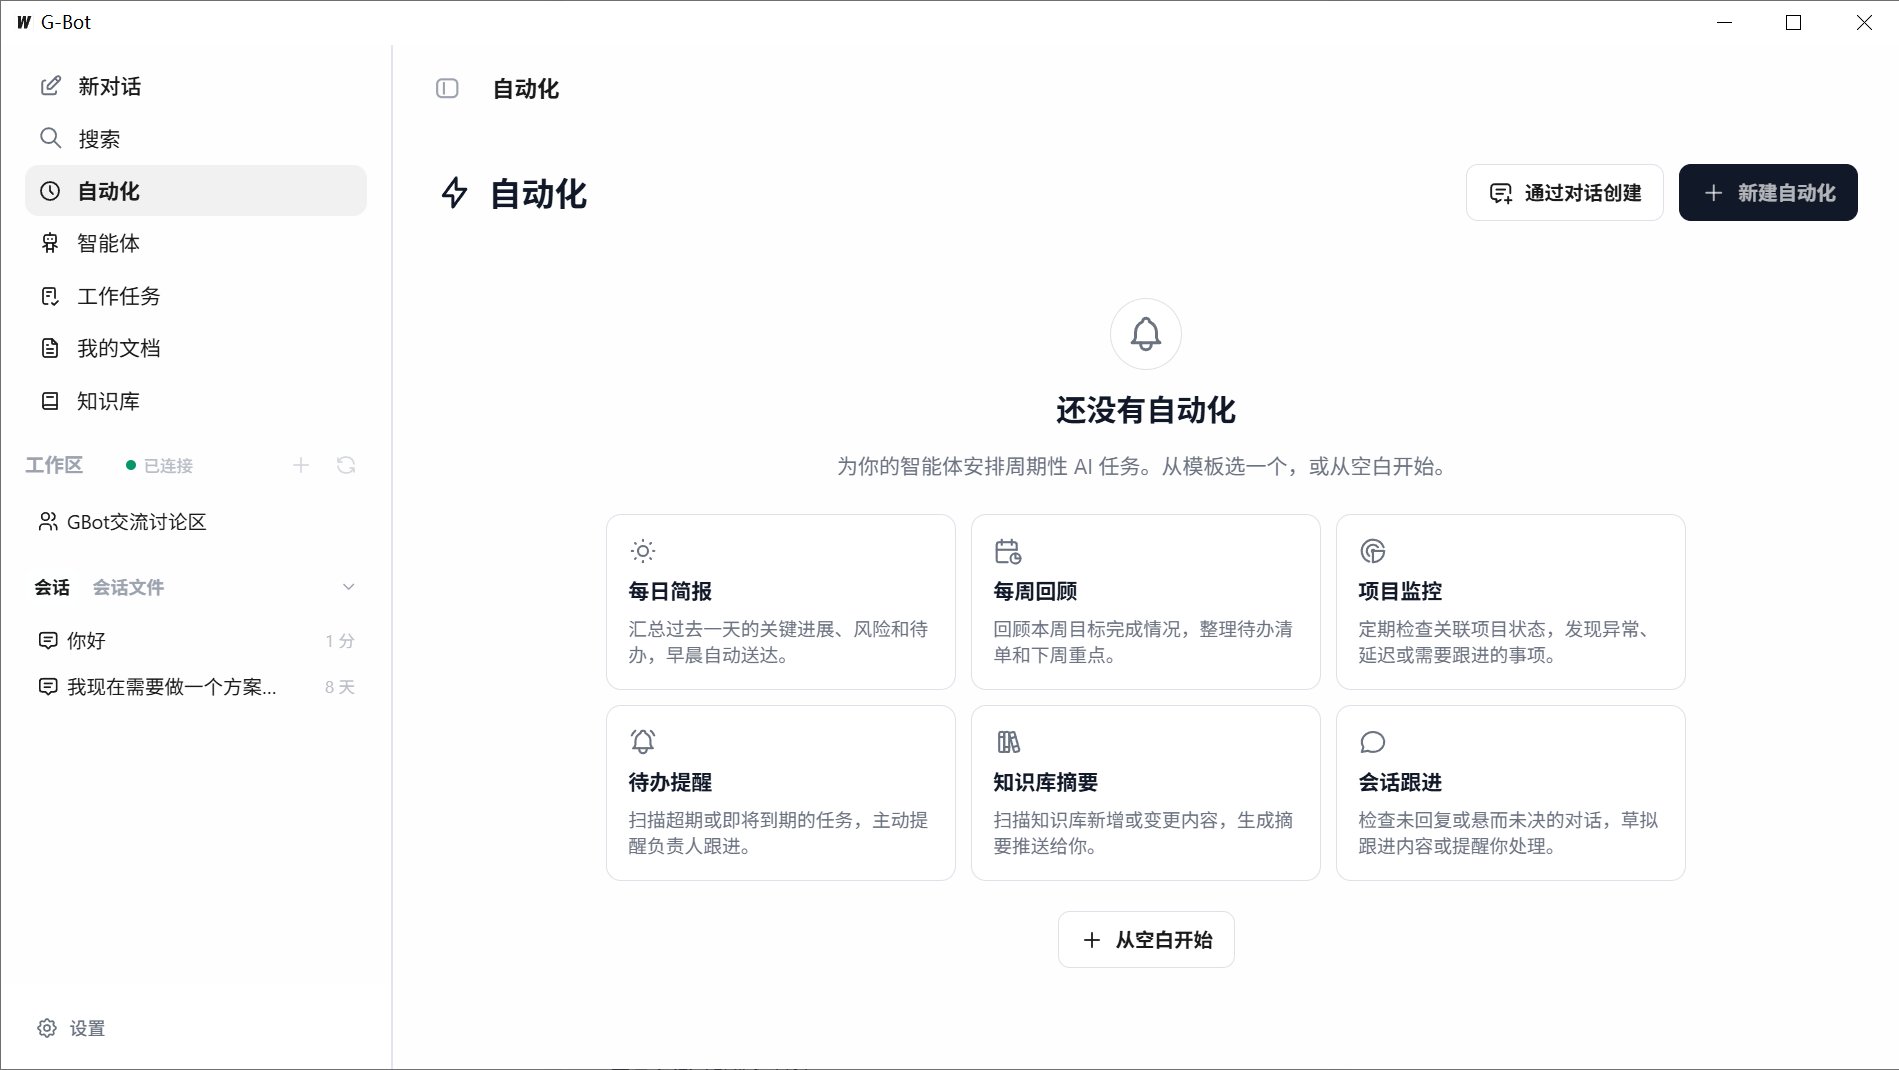The width and height of the screenshot is (1899, 1070).
Task: Switch to the 会话文件 tab
Action: pyautogui.click(x=128, y=587)
